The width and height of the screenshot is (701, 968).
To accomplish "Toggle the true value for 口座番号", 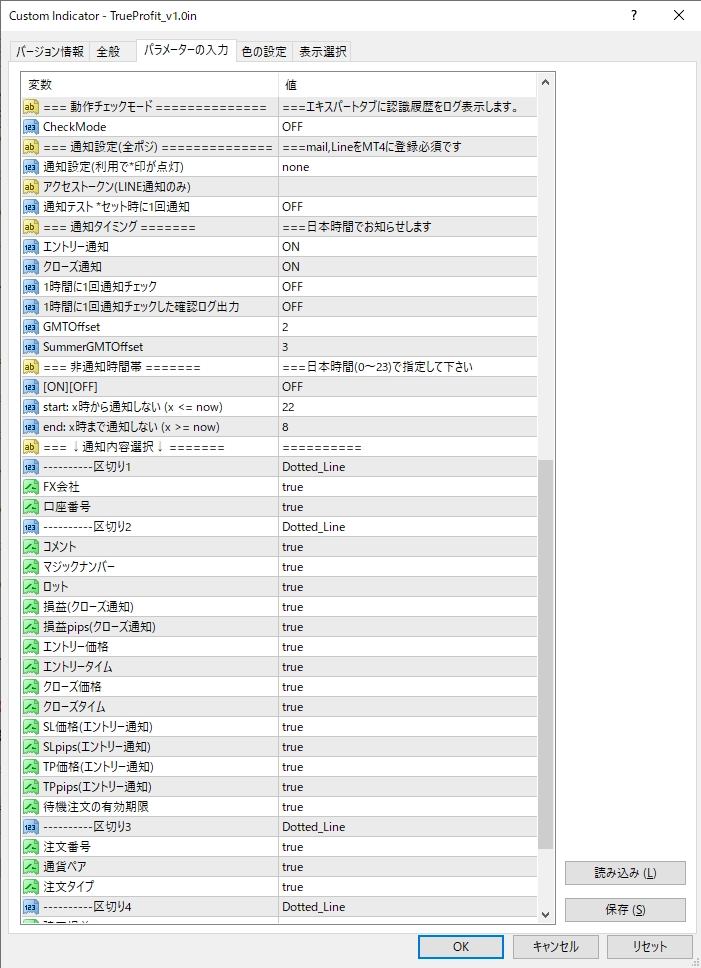I will (x=408, y=507).
